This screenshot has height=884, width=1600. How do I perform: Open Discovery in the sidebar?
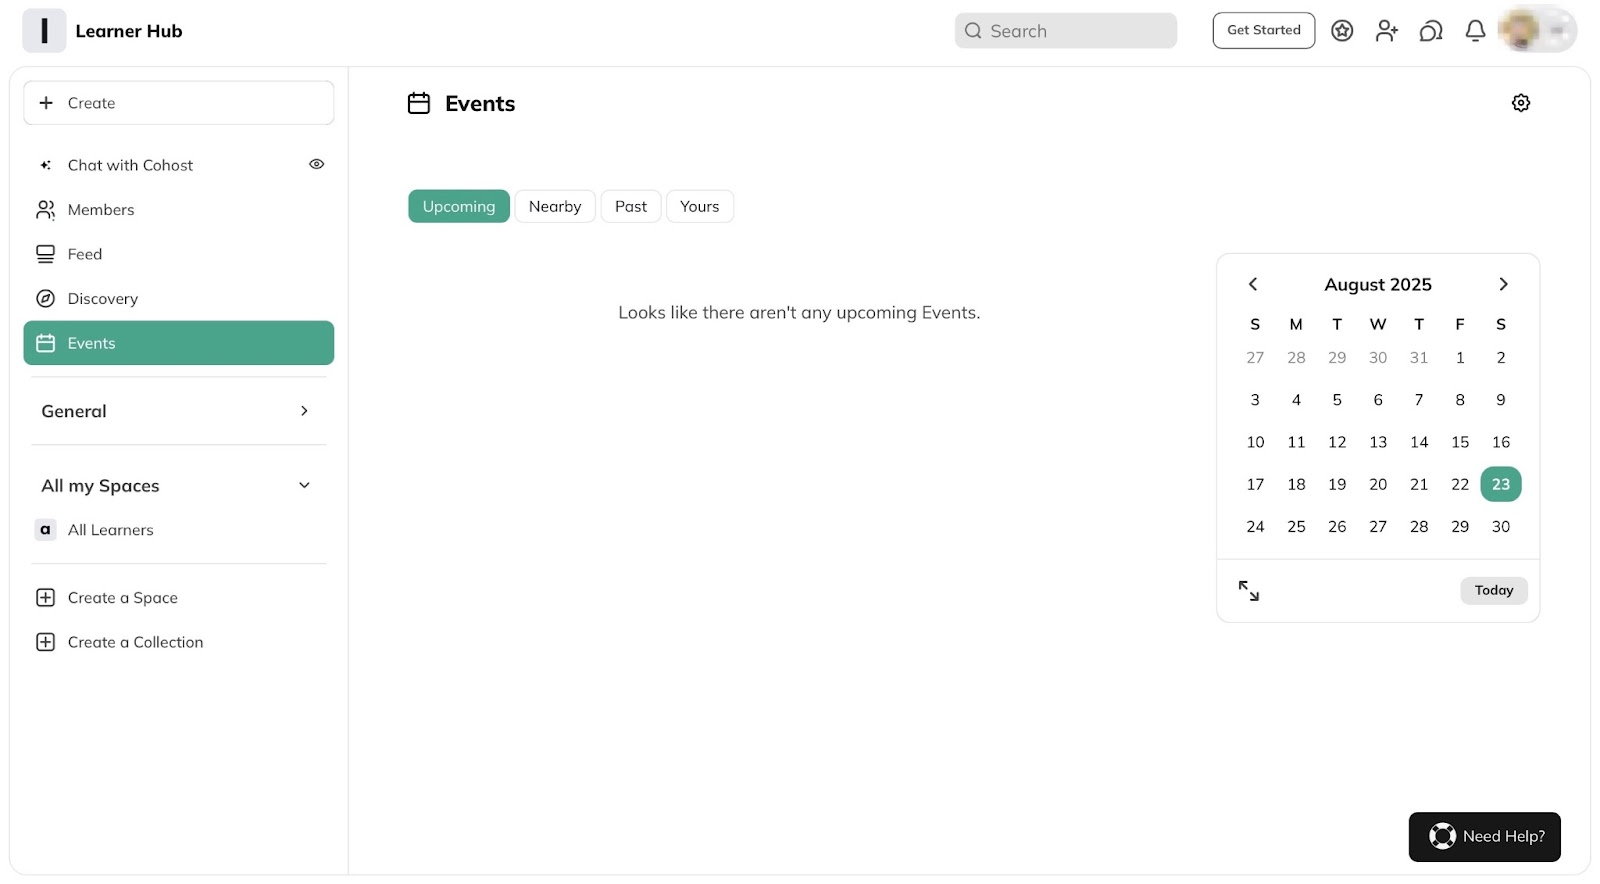(179, 298)
